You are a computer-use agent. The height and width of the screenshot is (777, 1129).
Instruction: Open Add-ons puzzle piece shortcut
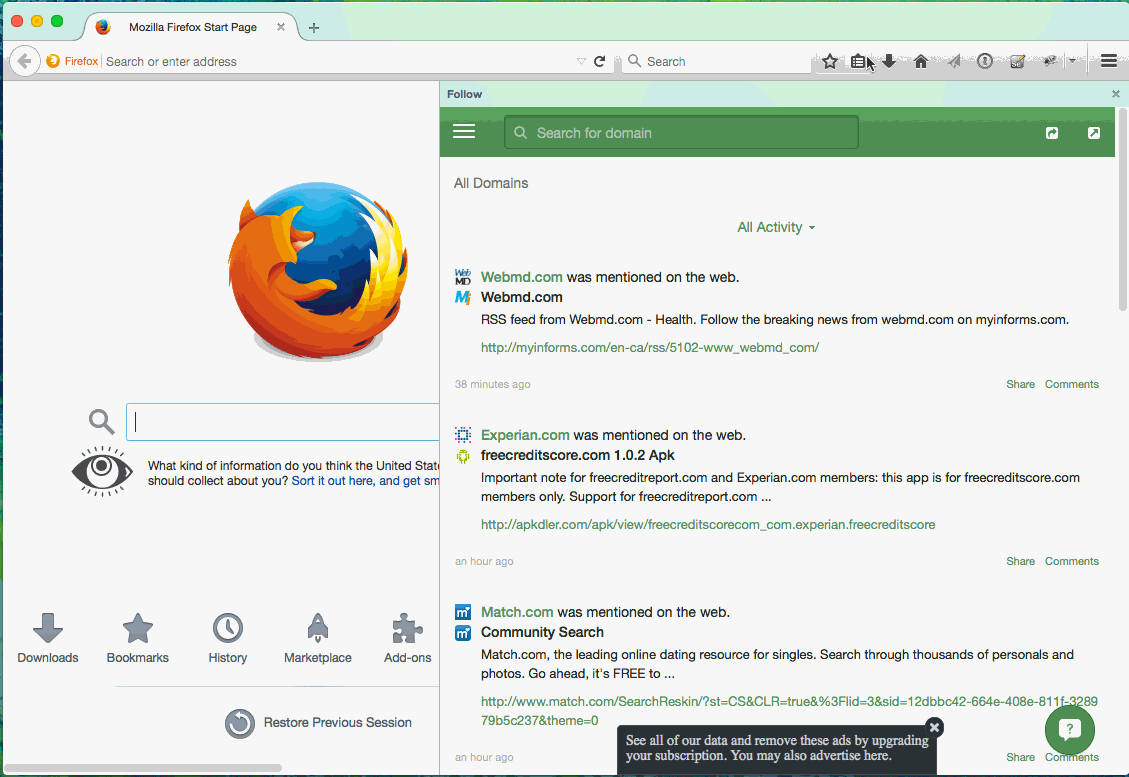[408, 638]
